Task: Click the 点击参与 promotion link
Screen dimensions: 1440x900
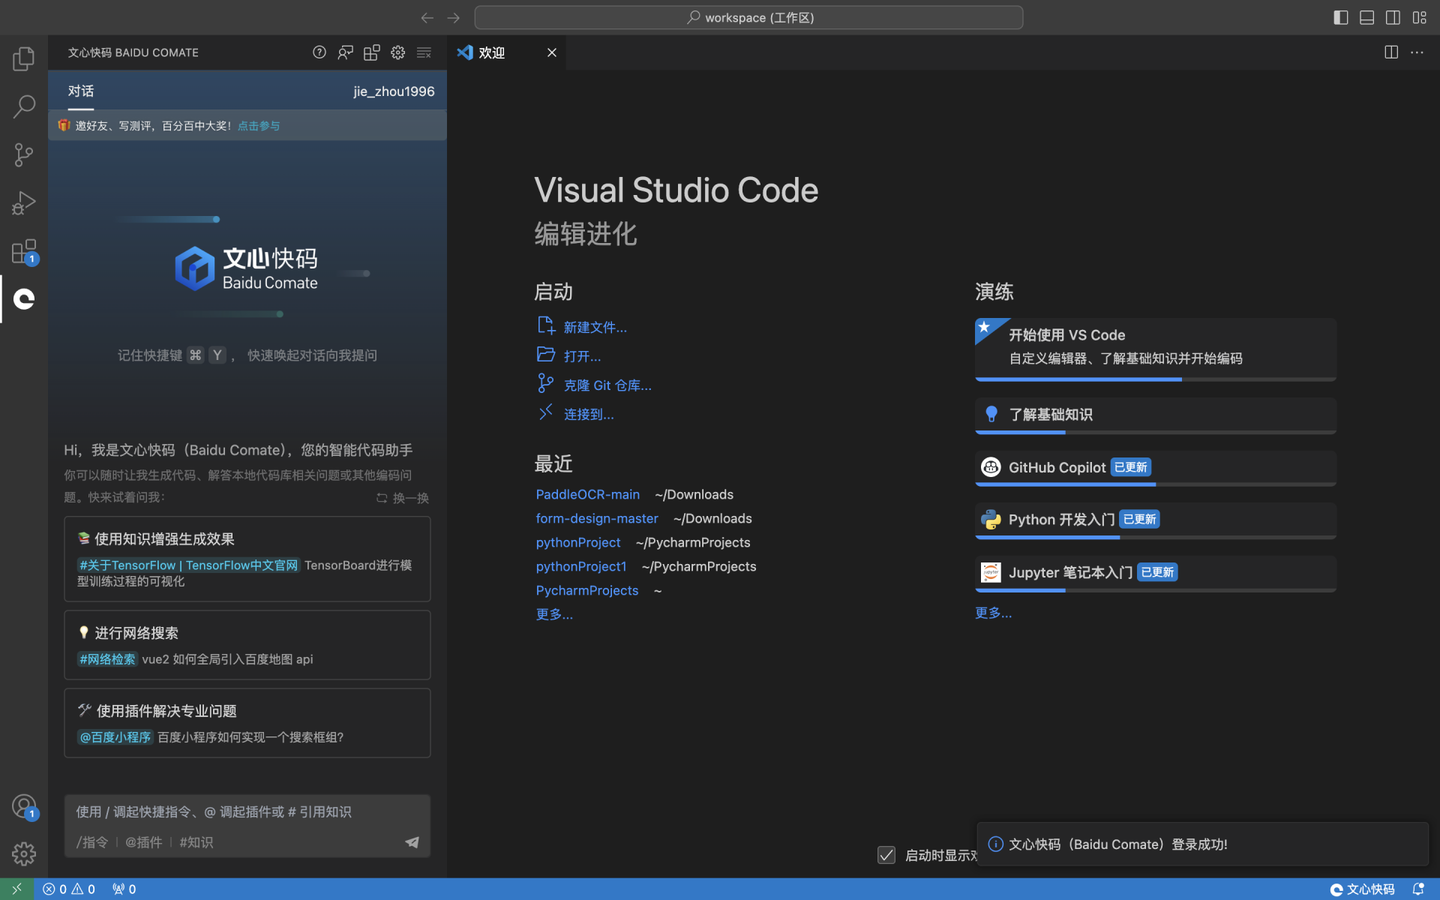Action: pos(258,126)
